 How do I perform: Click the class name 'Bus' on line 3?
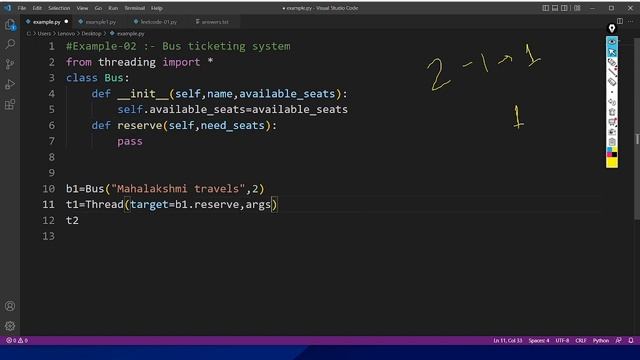[114, 78]
